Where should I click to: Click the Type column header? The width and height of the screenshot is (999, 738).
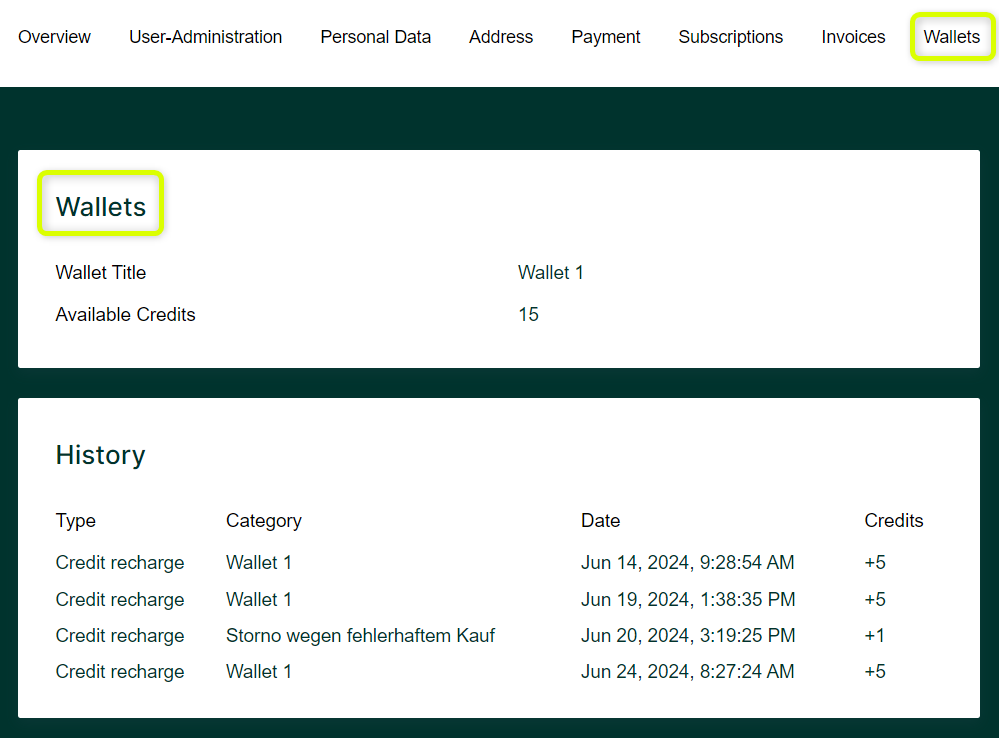click(x=75, y=521)
